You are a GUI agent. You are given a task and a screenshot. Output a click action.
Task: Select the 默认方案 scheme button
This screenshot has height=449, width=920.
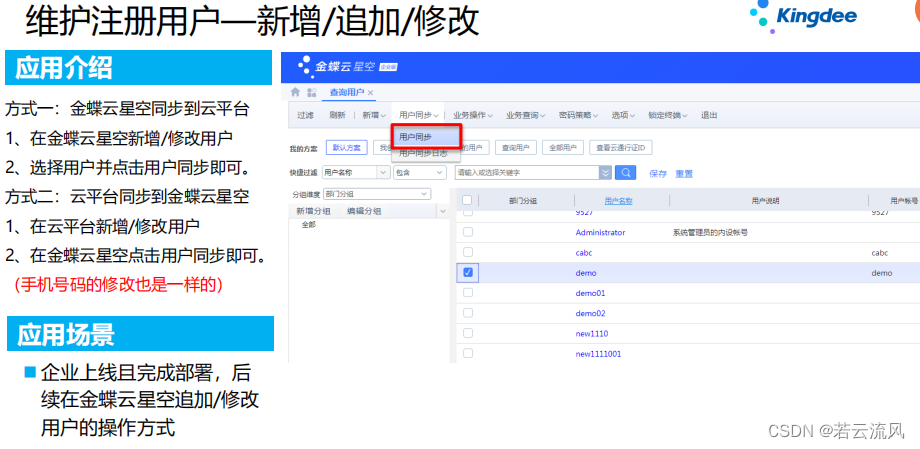click(x=347, y=148)
